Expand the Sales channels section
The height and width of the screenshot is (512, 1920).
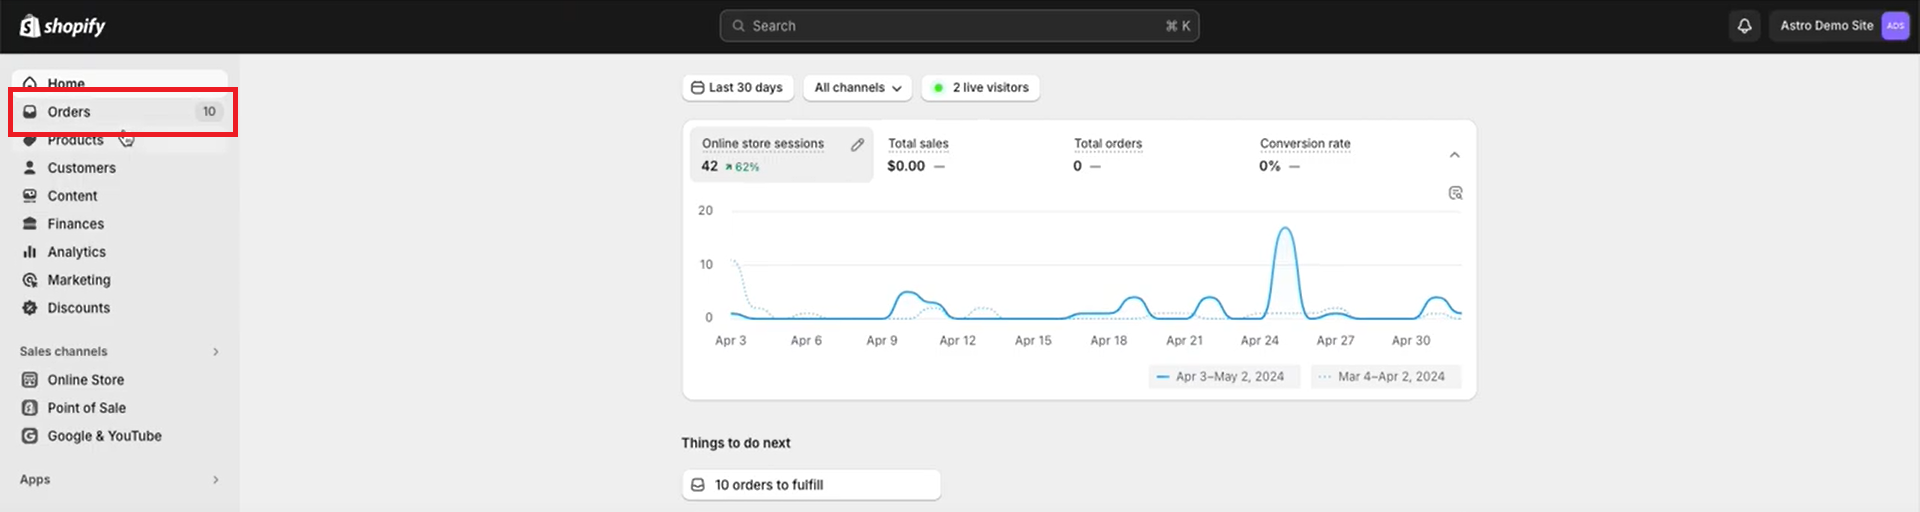(215, 352)
